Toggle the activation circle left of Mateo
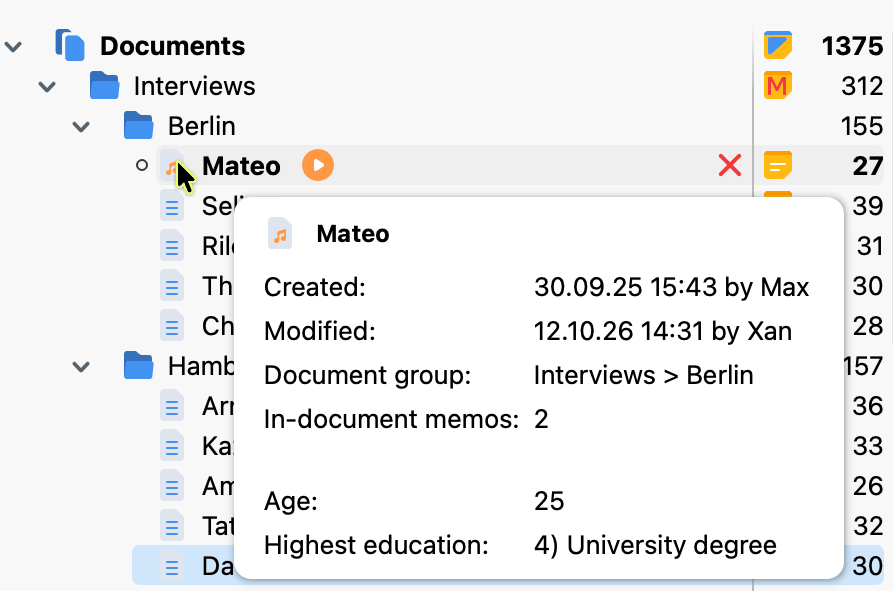 142,166
